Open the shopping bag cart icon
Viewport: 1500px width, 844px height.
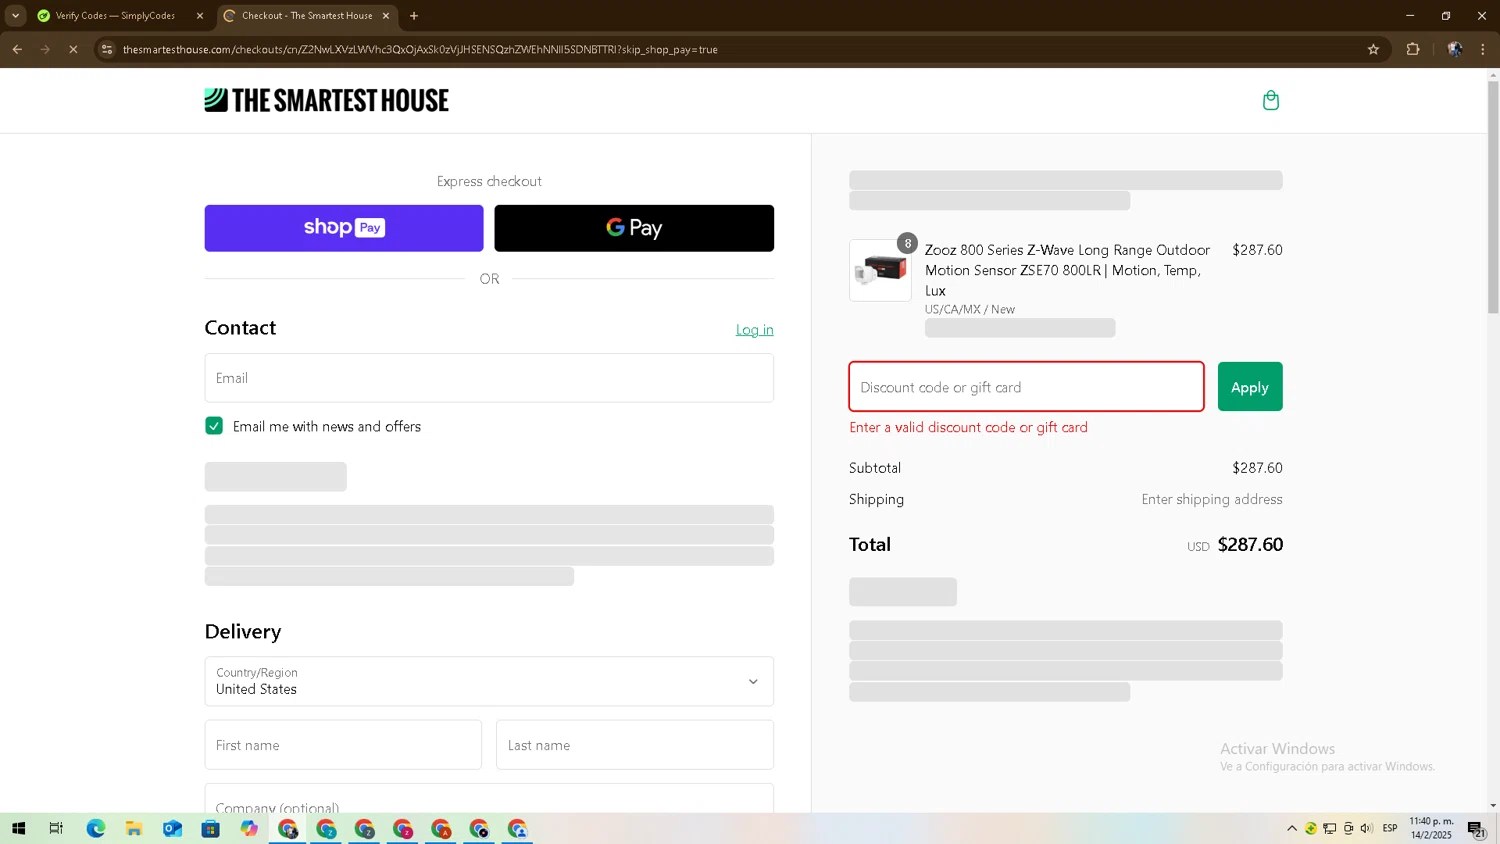coord(1271,100)
